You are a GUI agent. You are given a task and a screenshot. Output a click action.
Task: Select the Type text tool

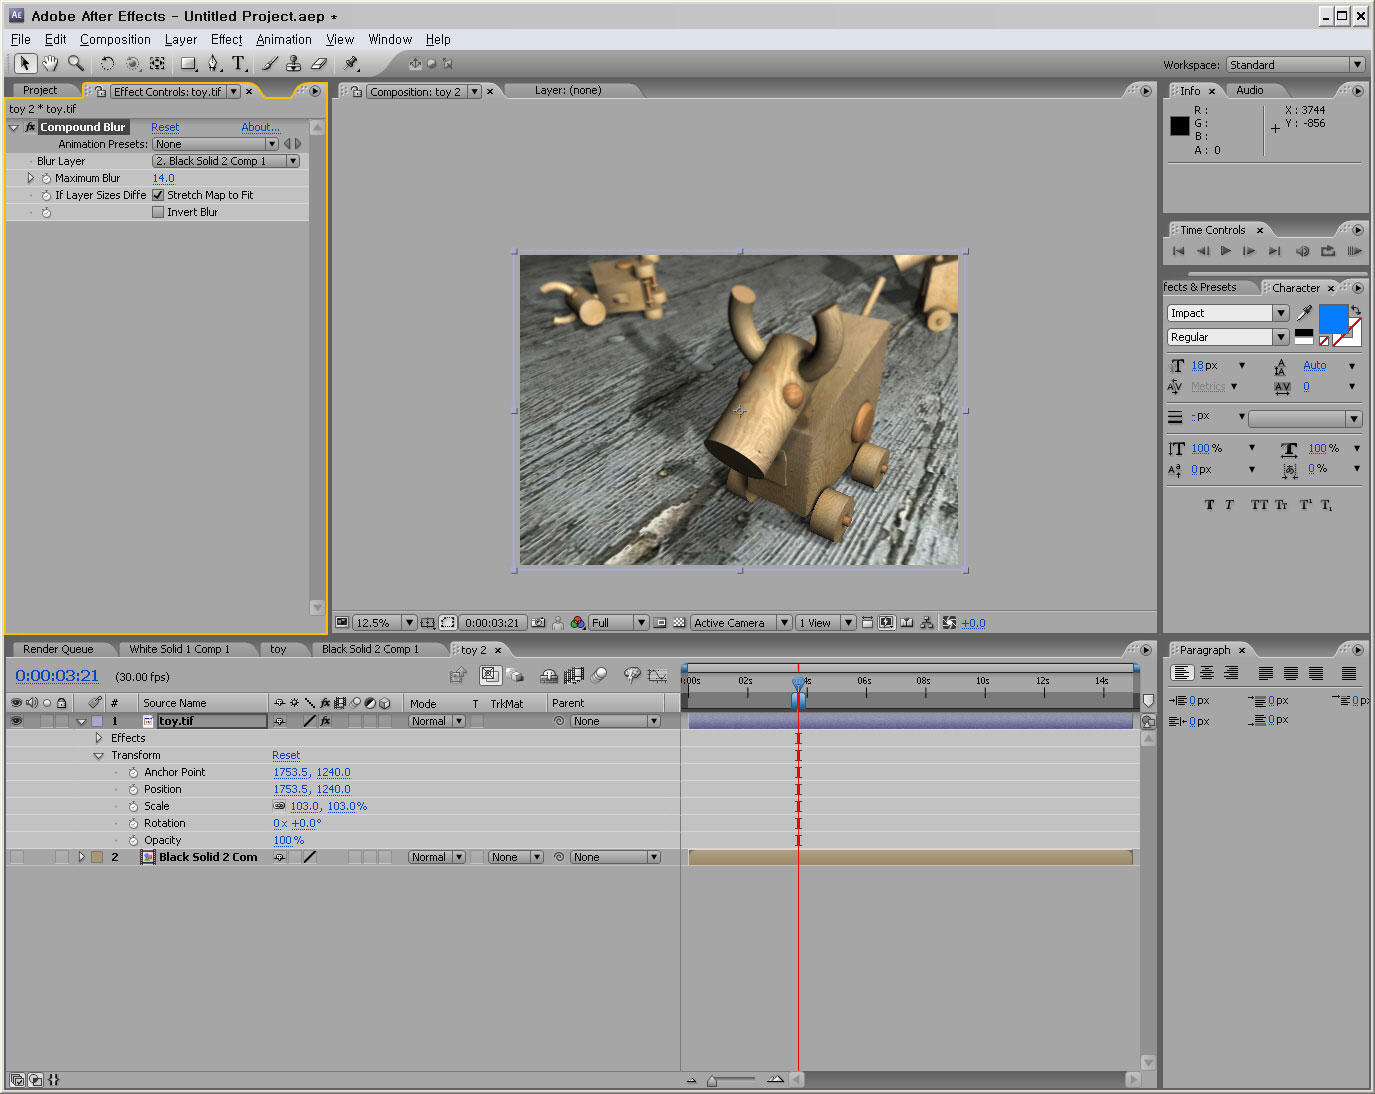click(239, 63)
